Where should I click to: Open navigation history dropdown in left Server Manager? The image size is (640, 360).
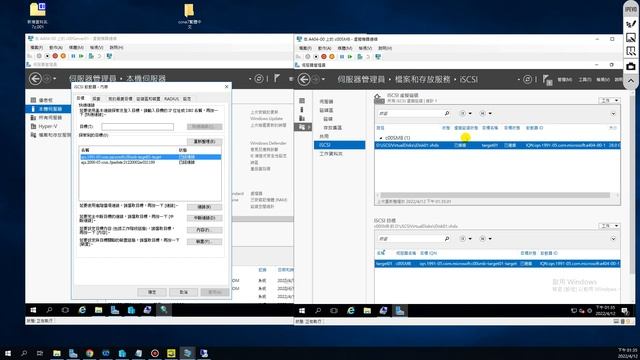point(55,78)
